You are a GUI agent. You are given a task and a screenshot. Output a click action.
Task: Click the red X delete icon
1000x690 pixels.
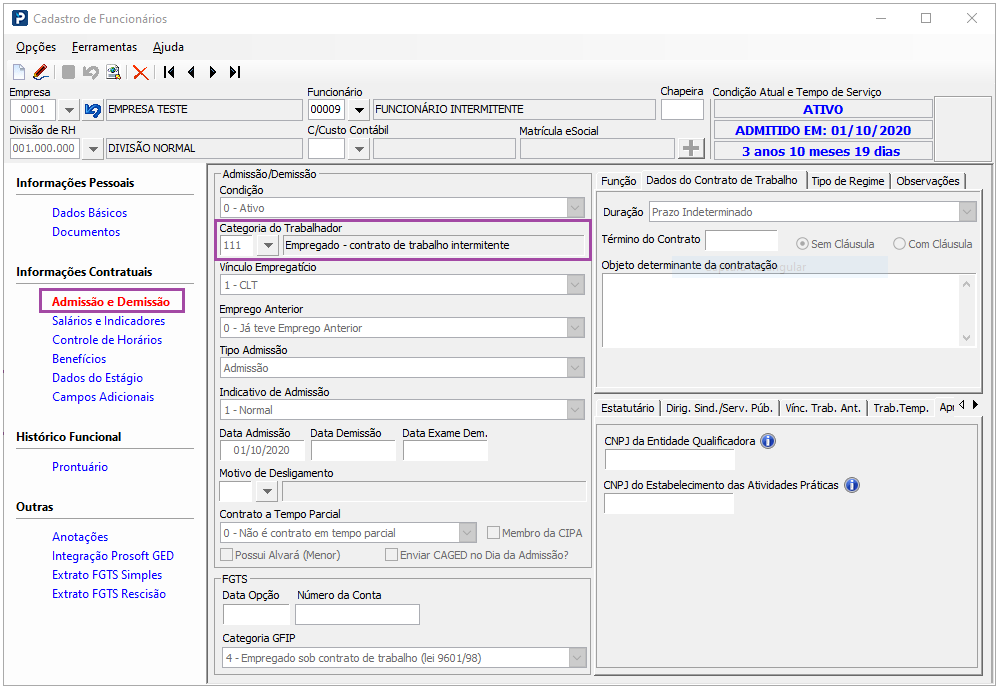141,73
